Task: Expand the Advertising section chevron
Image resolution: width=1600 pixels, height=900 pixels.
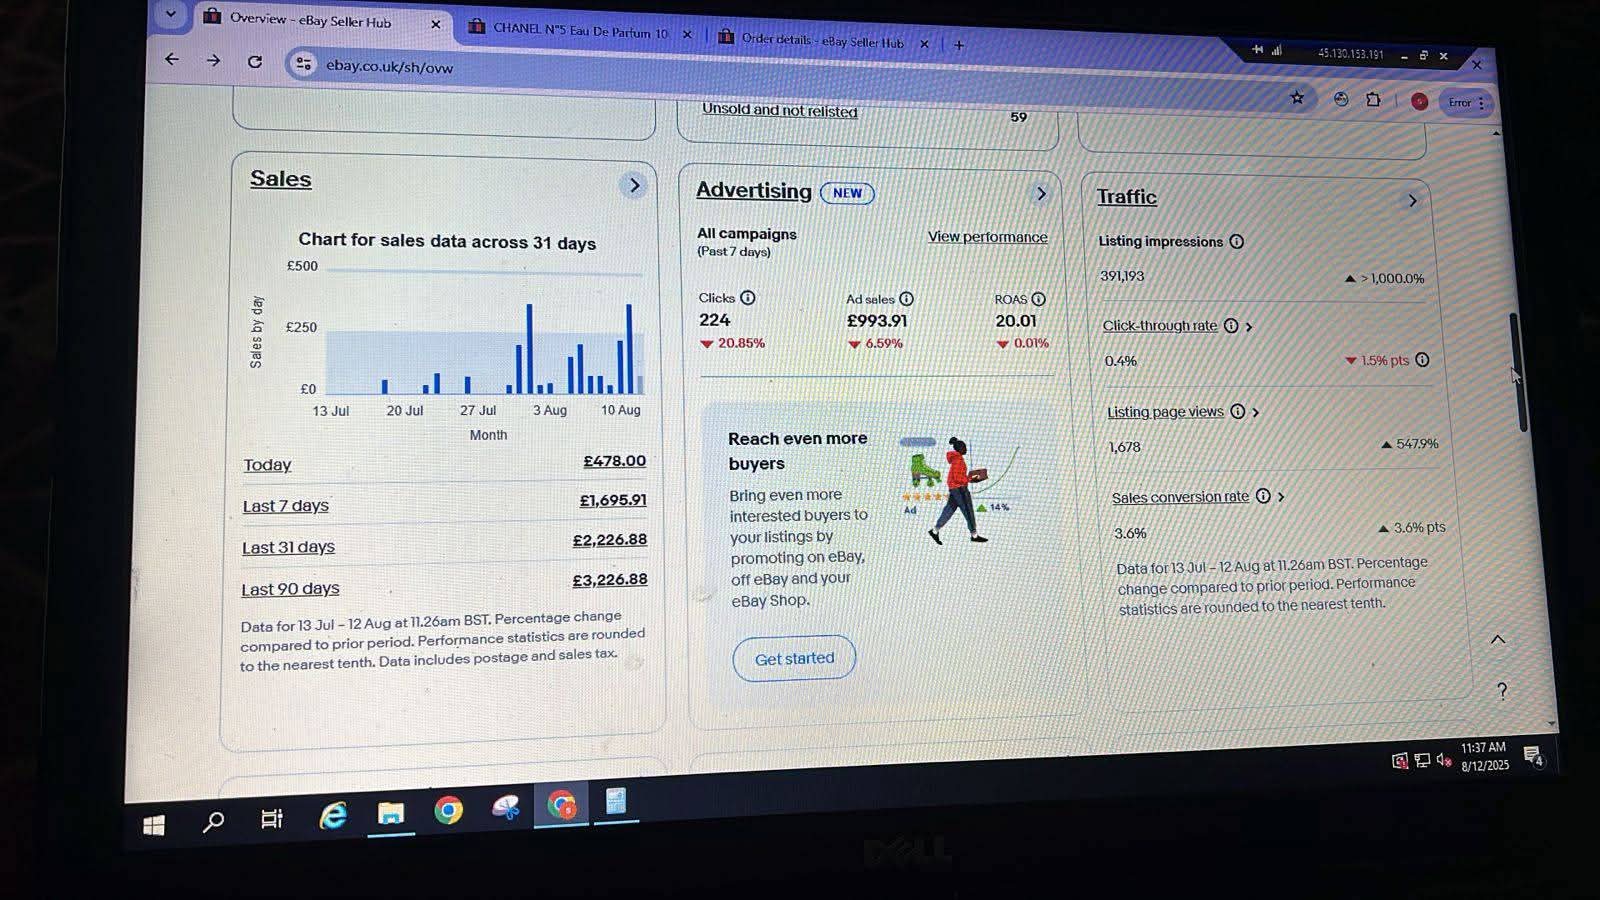Action: point(1041,194)
